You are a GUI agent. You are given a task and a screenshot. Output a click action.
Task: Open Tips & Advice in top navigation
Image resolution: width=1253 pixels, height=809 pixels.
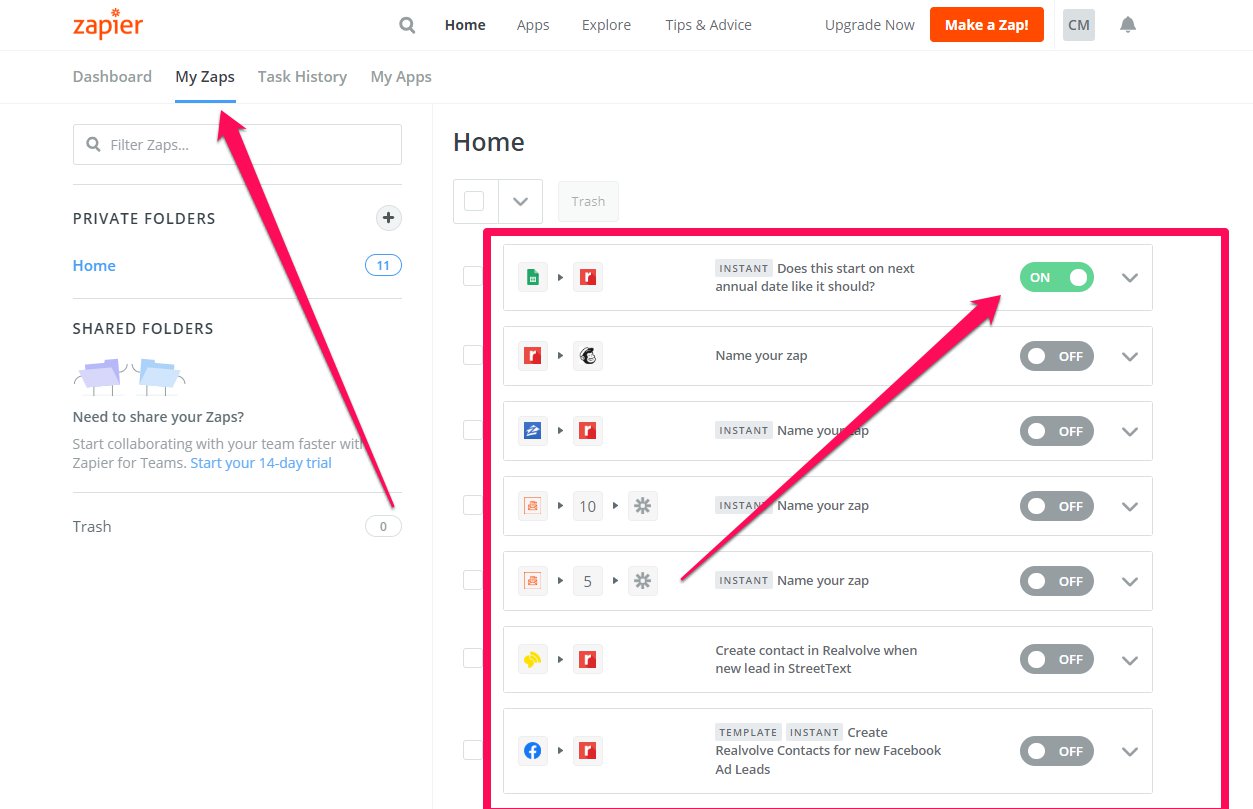coord(708,25)
